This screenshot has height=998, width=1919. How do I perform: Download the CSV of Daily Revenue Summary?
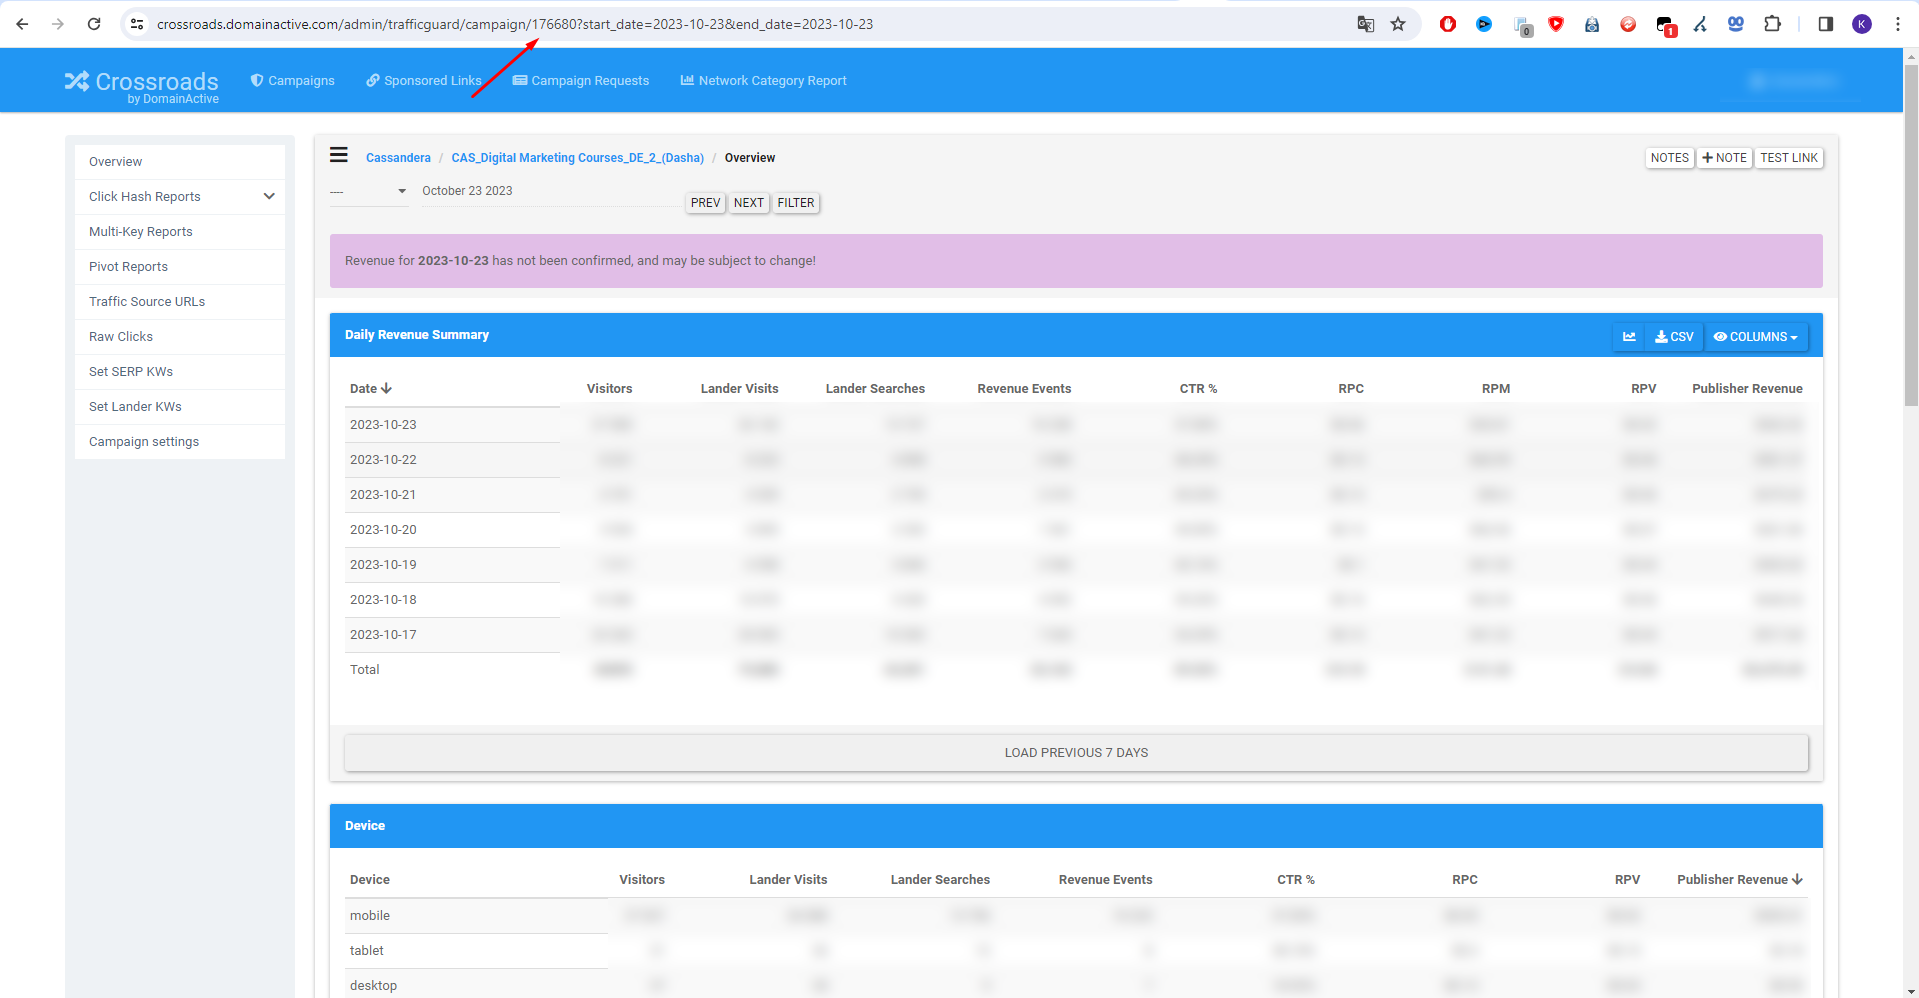(1674, 337)
